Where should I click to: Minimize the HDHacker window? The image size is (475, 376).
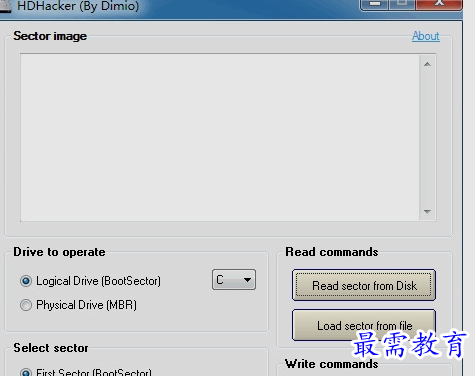375,4
